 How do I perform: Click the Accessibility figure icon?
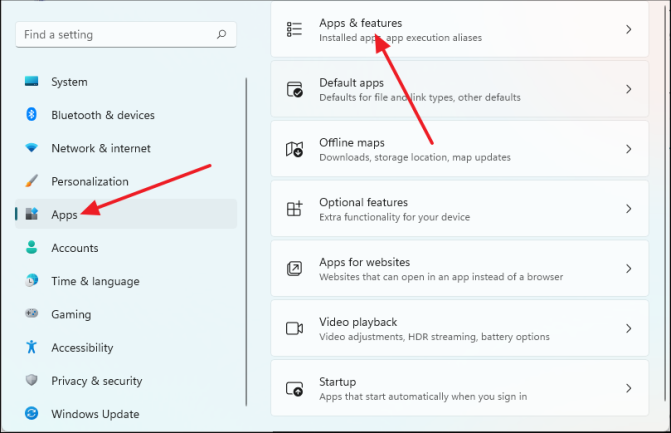32,348
